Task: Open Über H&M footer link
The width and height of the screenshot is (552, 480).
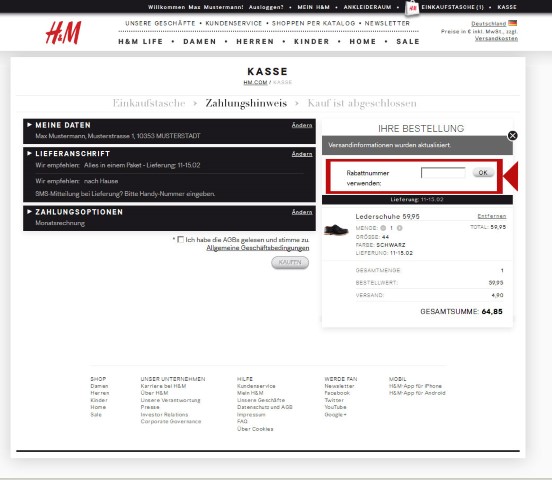Action: coord(154,393)
